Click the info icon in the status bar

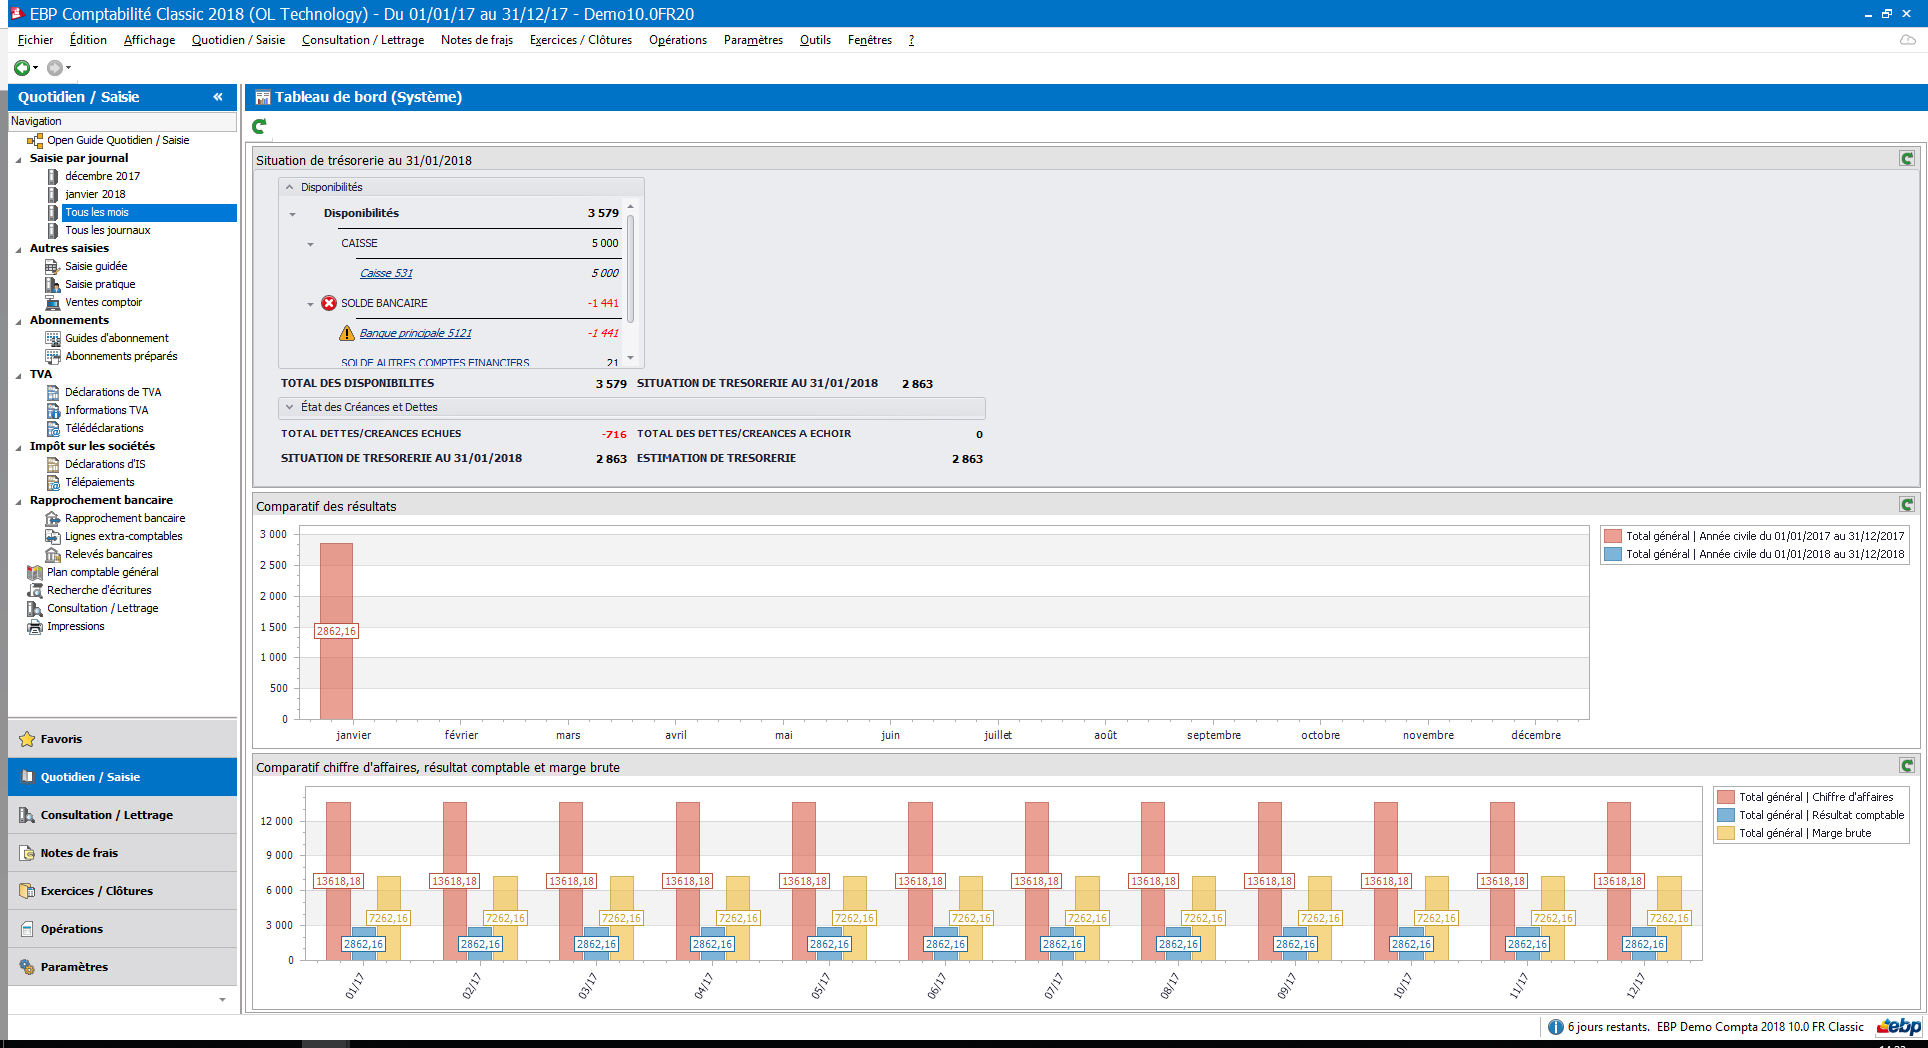(1555, 1027)
